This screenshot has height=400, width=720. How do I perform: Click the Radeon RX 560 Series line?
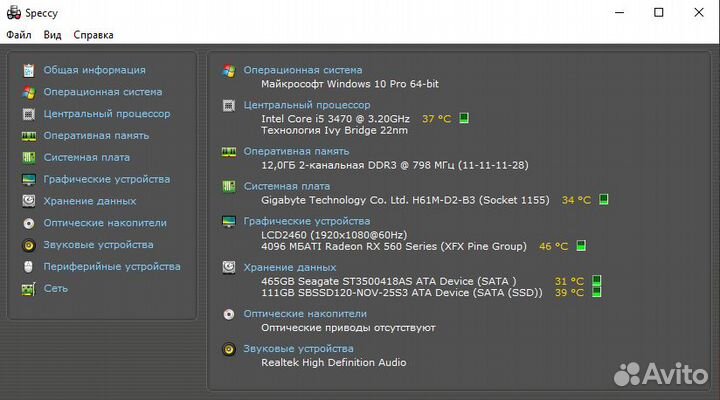pyautogui.click(x=394, y=246)
